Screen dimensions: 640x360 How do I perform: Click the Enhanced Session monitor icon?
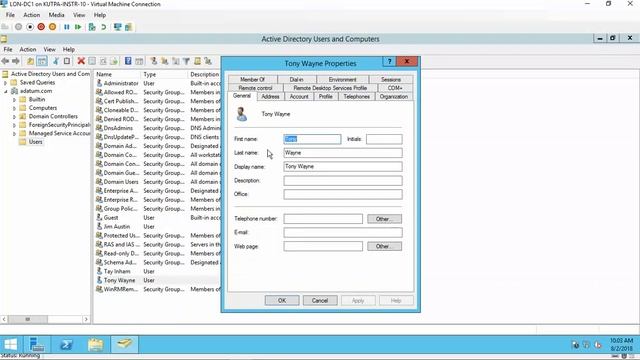coord(118,27)
